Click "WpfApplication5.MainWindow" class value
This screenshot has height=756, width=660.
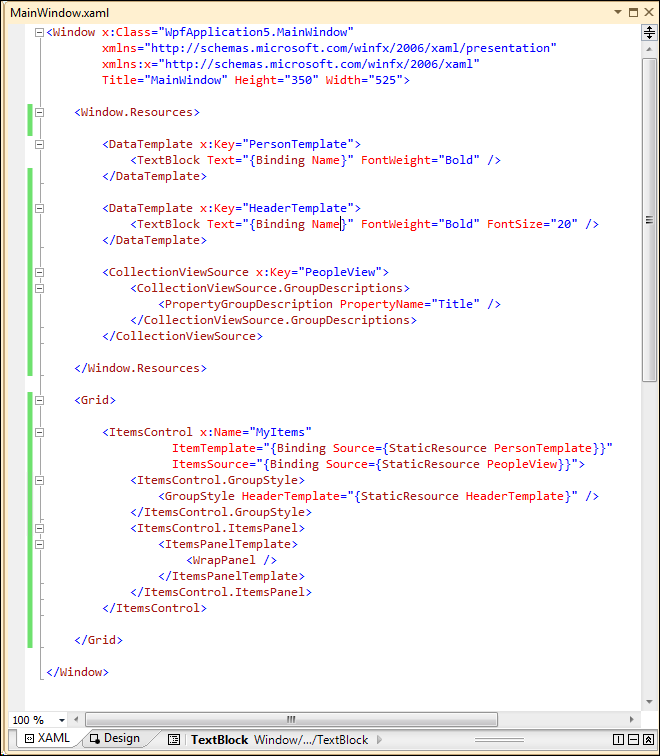256,32
